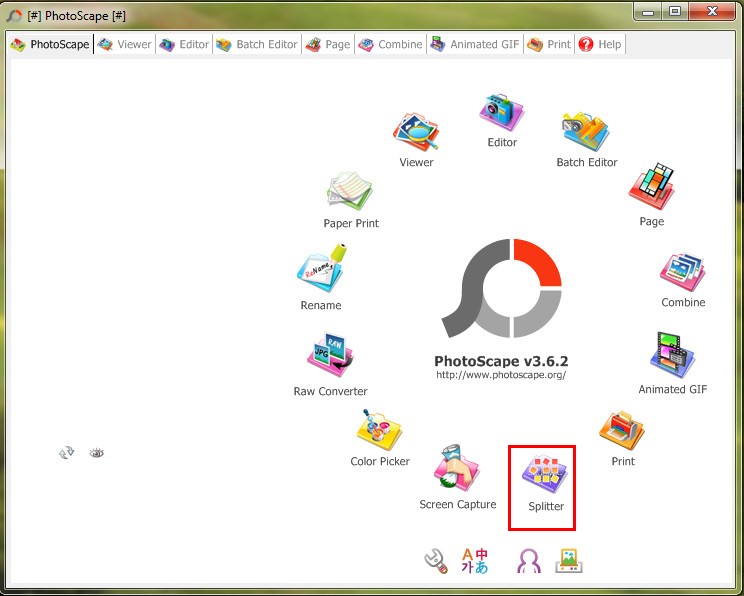
Task: Switch to the Batch Editor tab
Action: 257,44
